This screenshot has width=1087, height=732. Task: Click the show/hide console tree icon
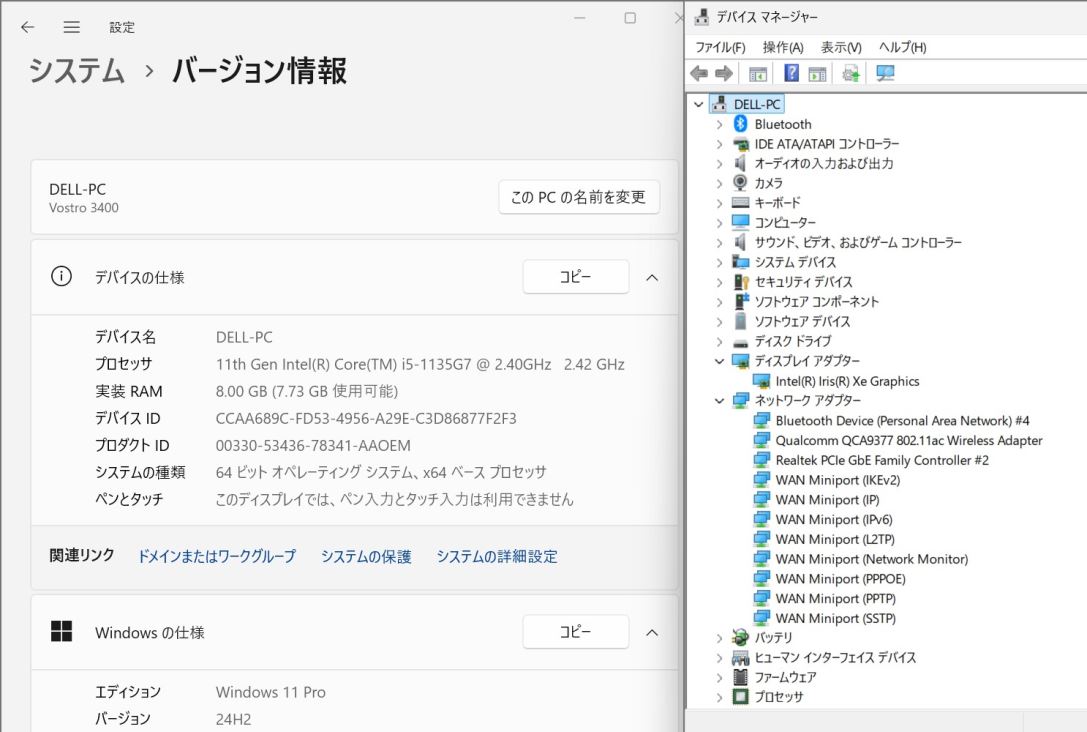click(758, 74)
